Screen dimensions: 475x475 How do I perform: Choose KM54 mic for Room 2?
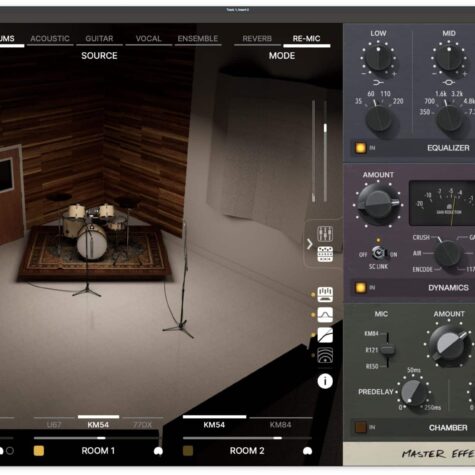[214, 425]
